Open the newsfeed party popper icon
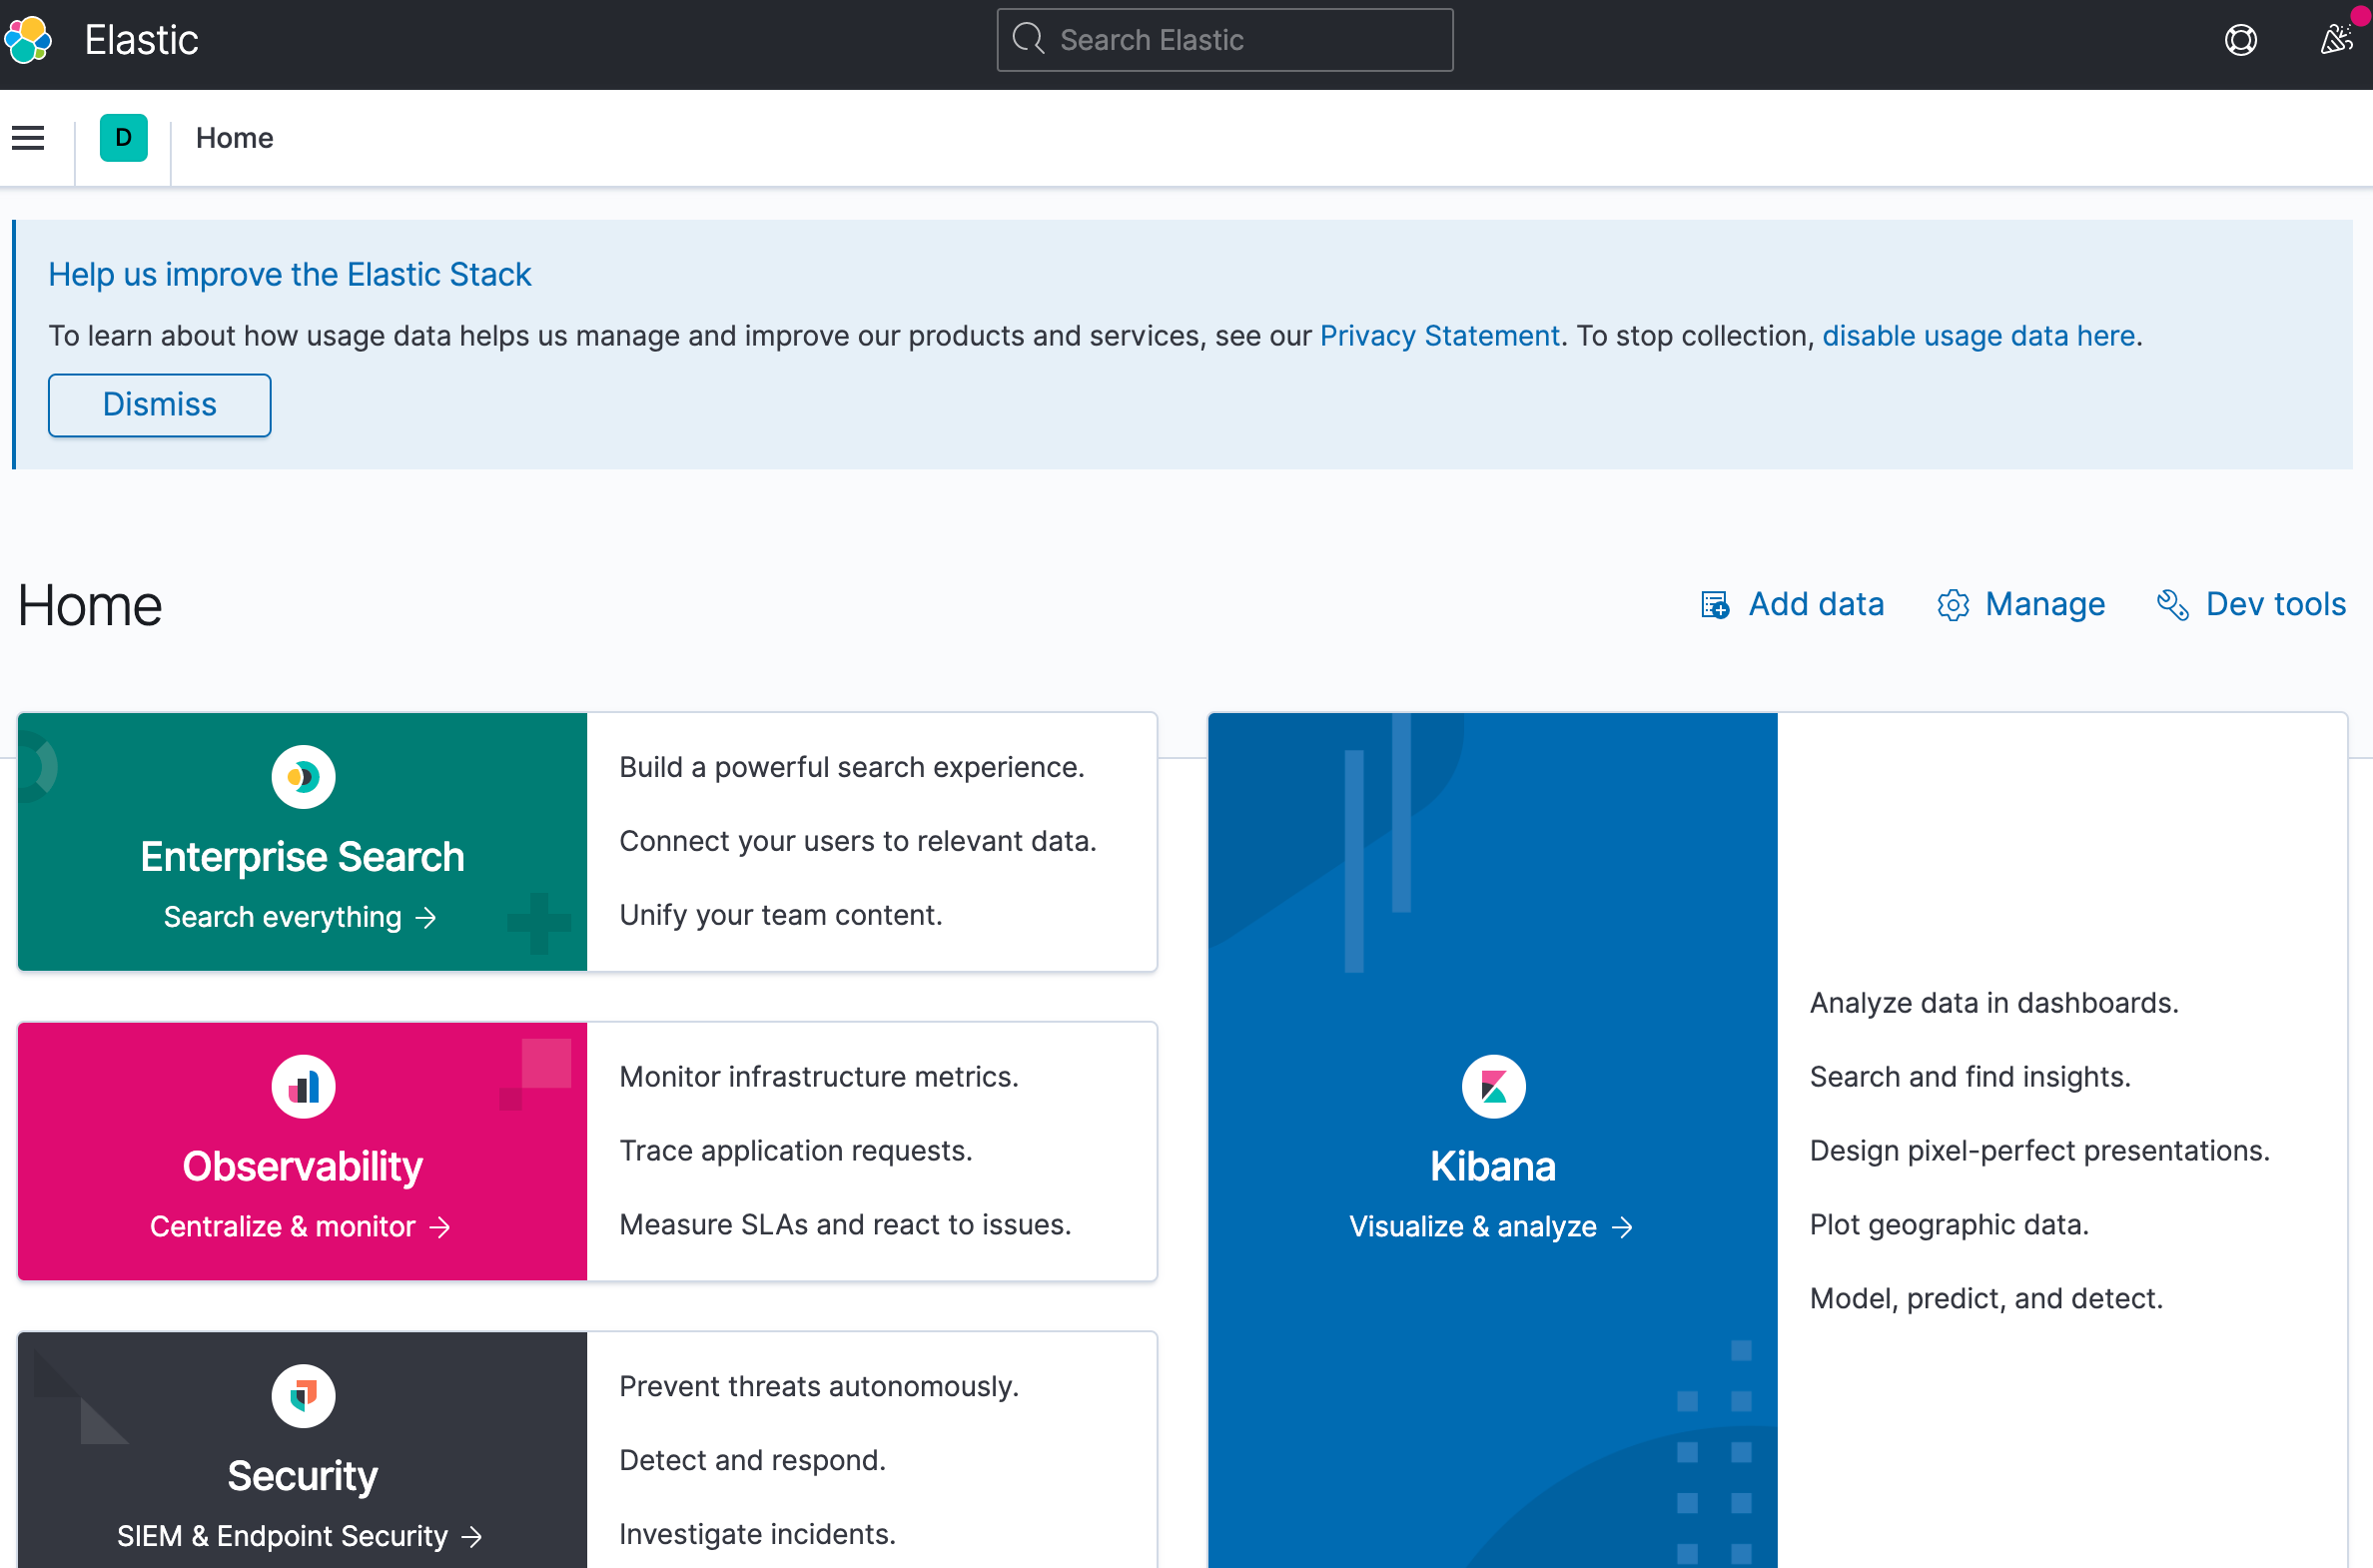This screenshot has width=2373, height=1568. coord(2335,40)
